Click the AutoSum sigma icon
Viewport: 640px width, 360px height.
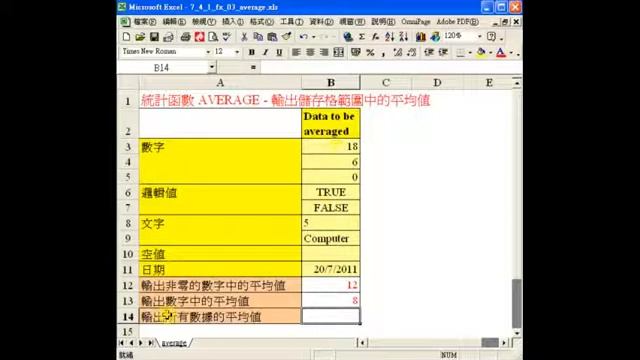point(362,37)
